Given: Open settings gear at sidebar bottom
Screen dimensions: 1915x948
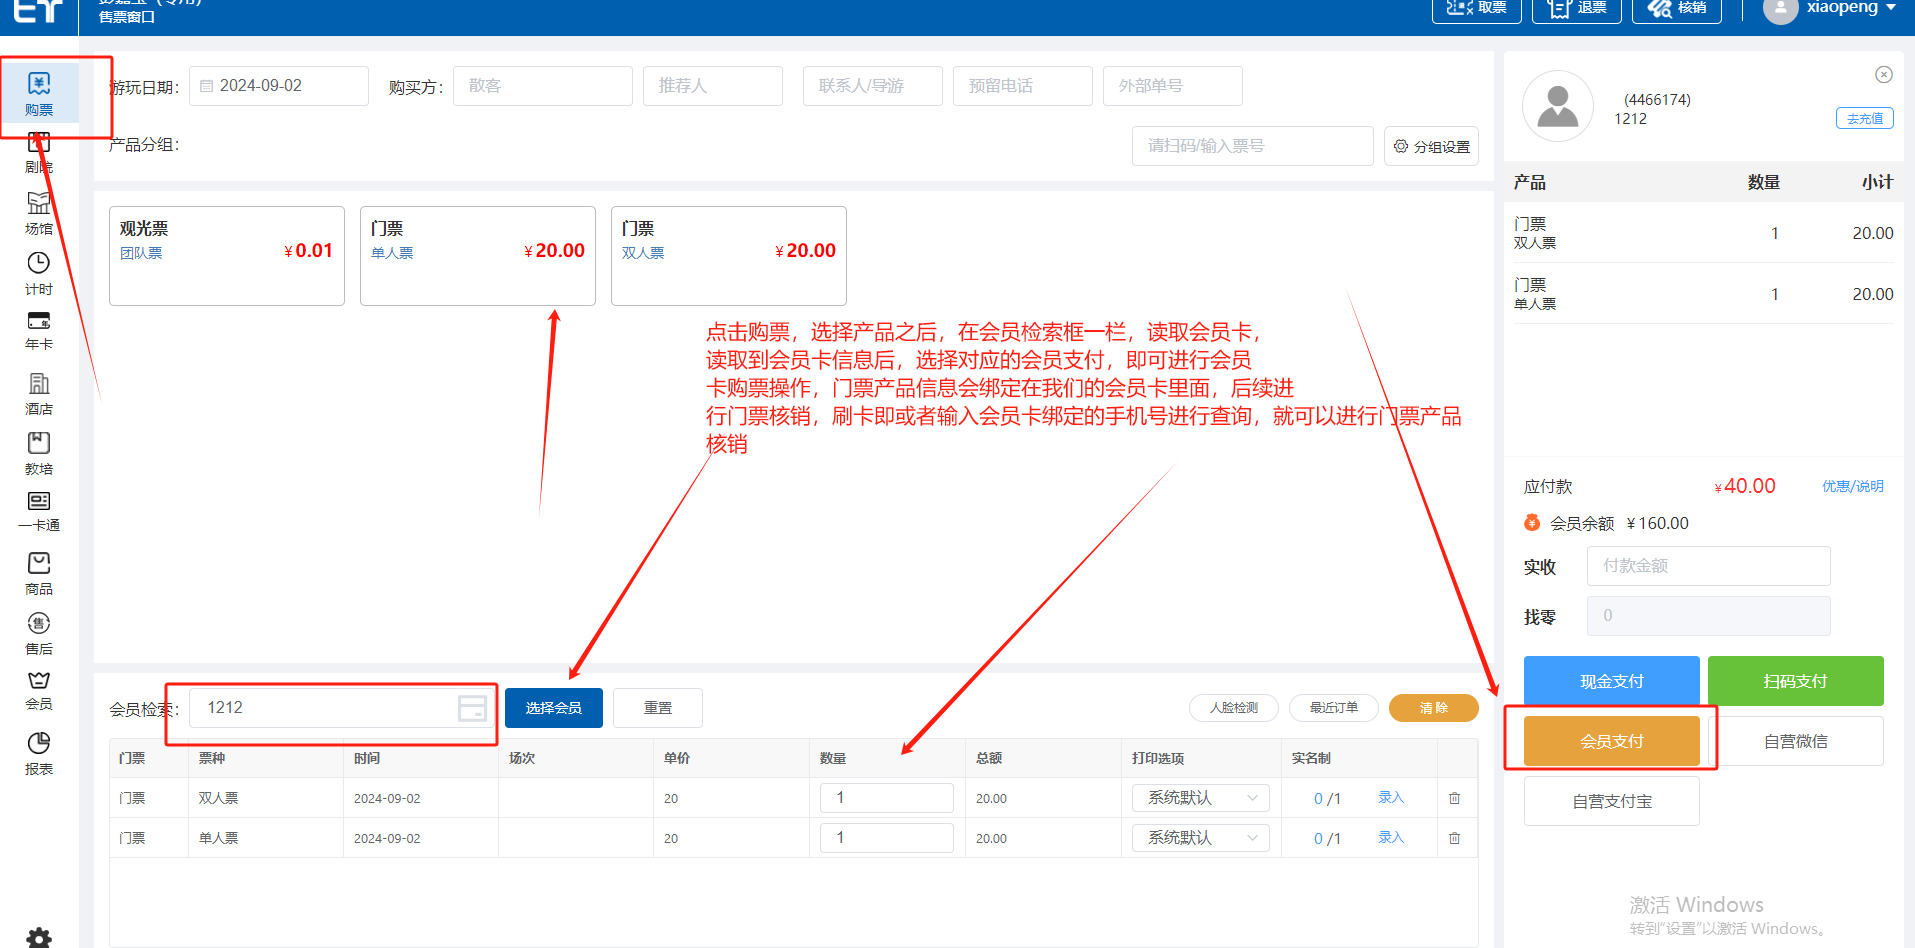Looking at the screenshot, I should [39, 937].
